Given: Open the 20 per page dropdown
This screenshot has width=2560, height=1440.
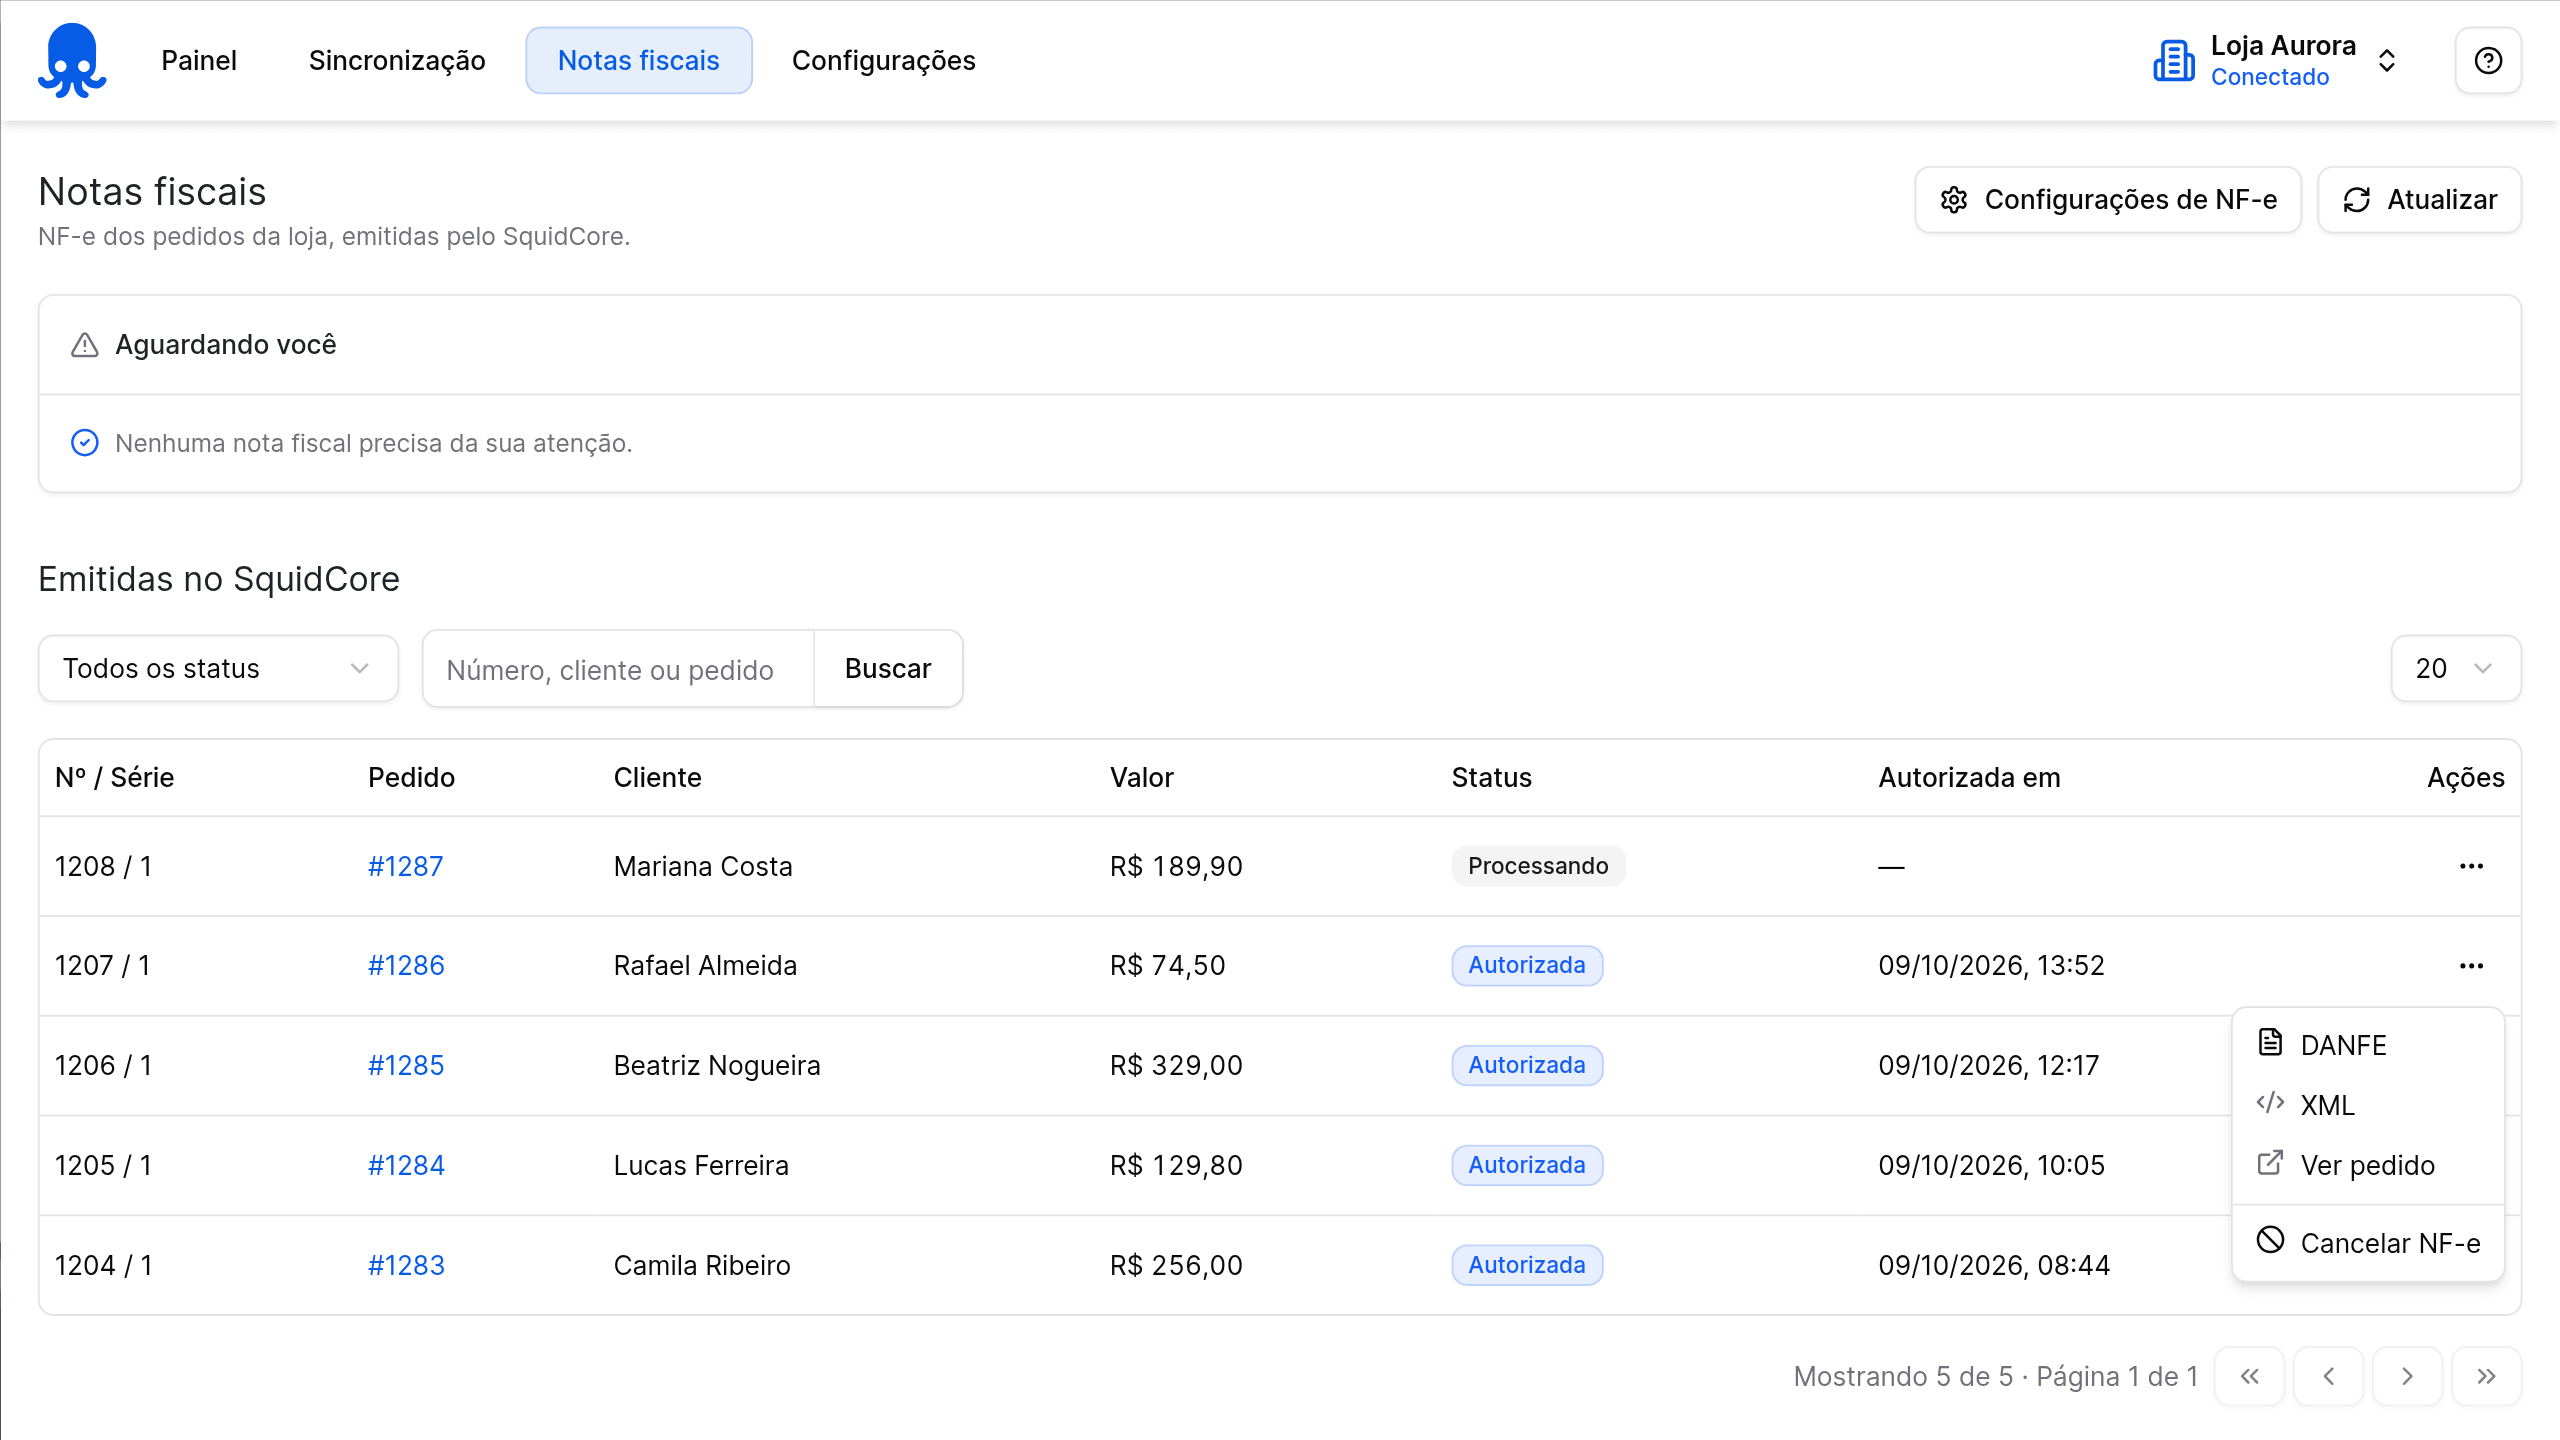Looking at the screenshot, I should pyautogui.click(x=2456, y=669).
